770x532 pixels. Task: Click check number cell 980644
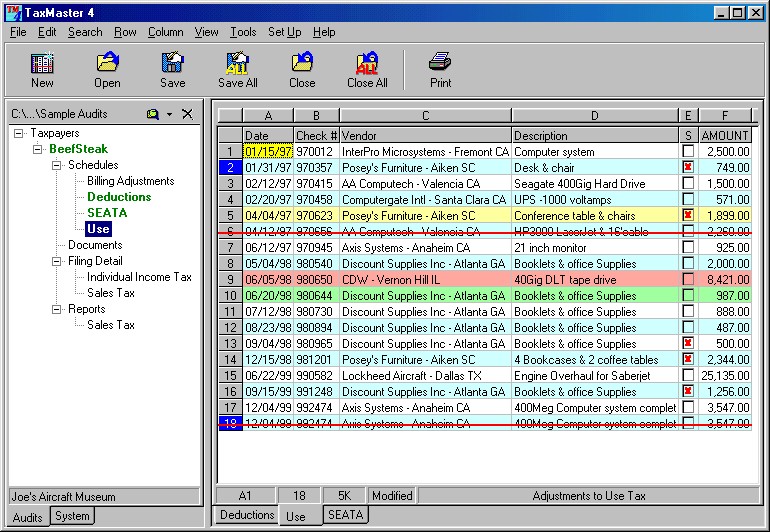tap(316, 296)
